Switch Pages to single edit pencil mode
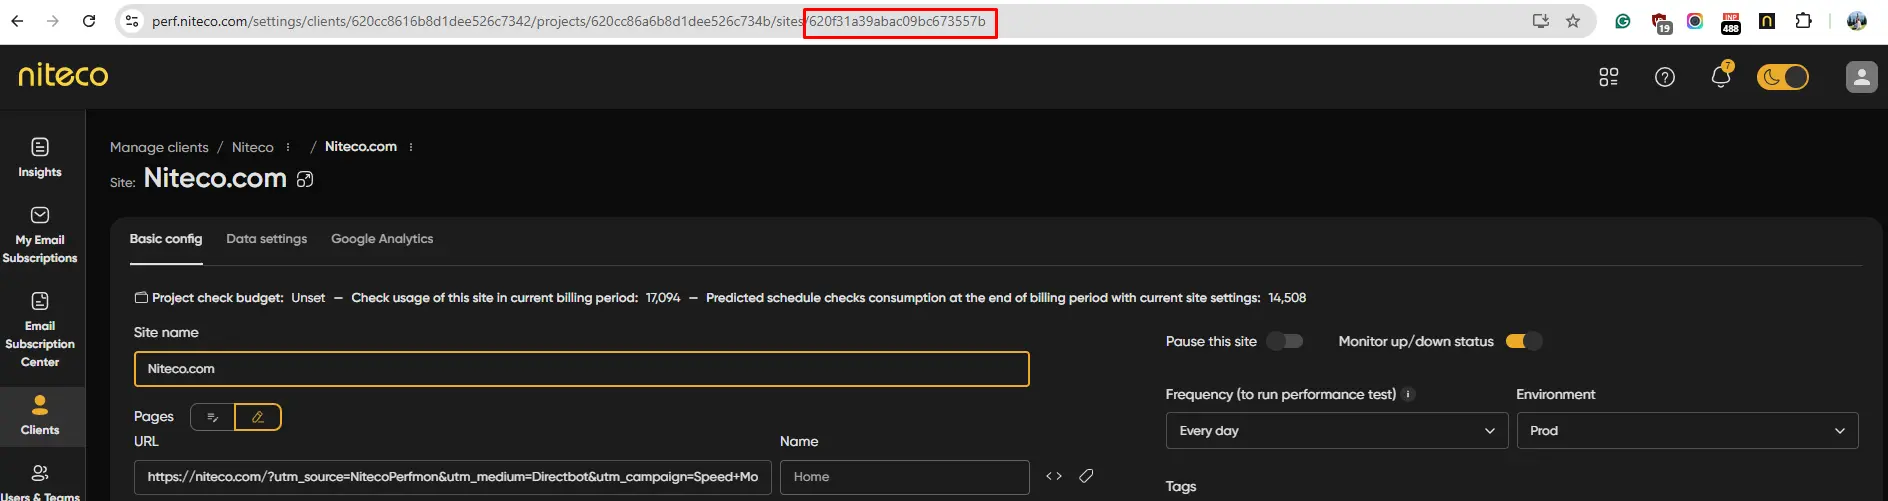Image resolution: width=1888 pixels, height=501 pixels. pyautogui.click(x=258, y=417)
